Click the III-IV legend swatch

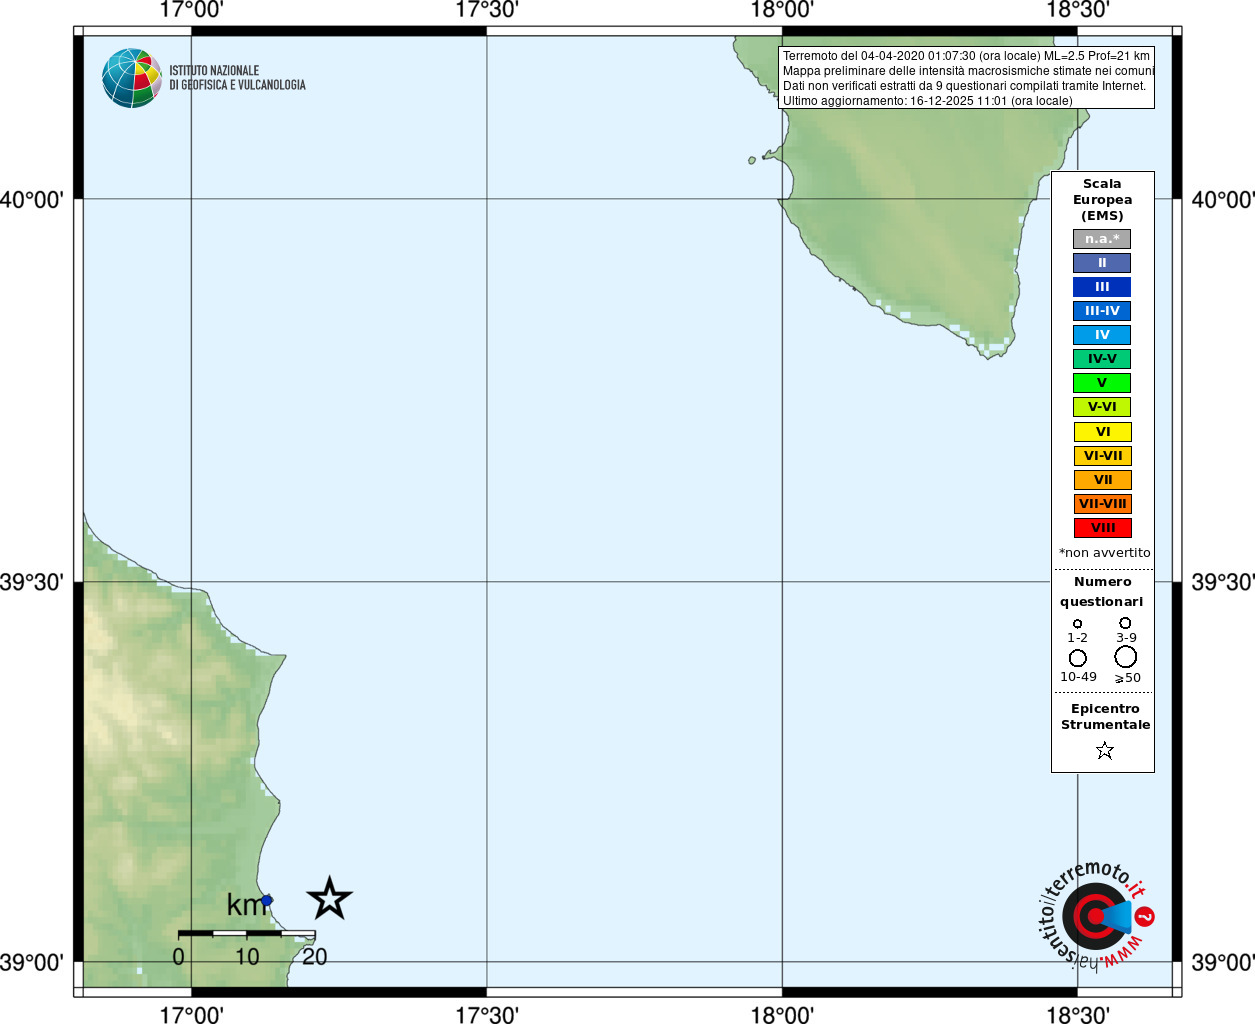1102,311
